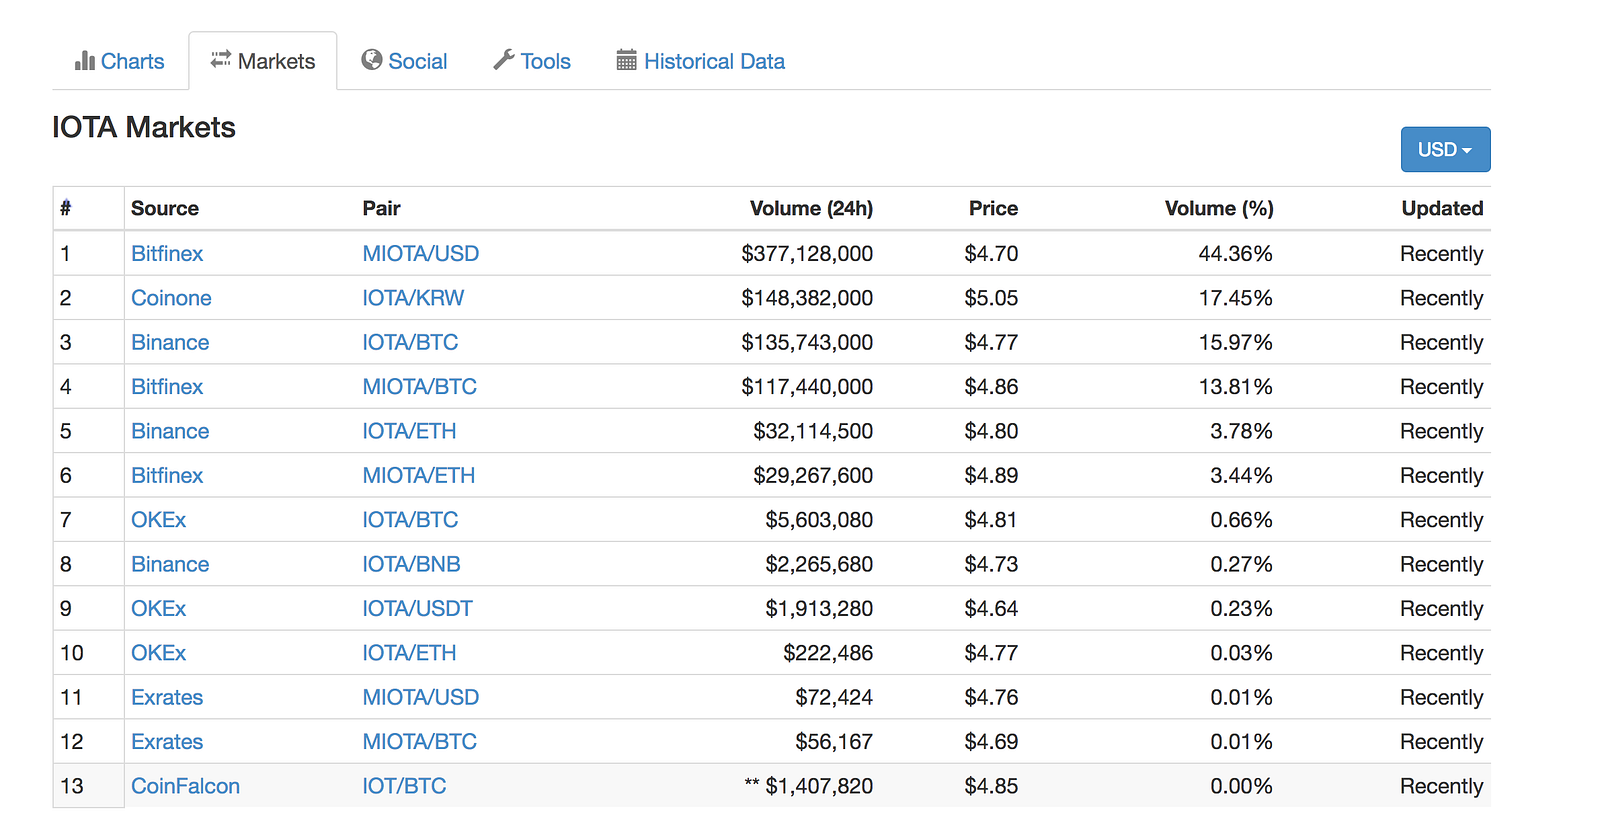This screenshot has width=1600, height=834.
Task: Open Exrates link in row 12
Action: coord(167,741)
